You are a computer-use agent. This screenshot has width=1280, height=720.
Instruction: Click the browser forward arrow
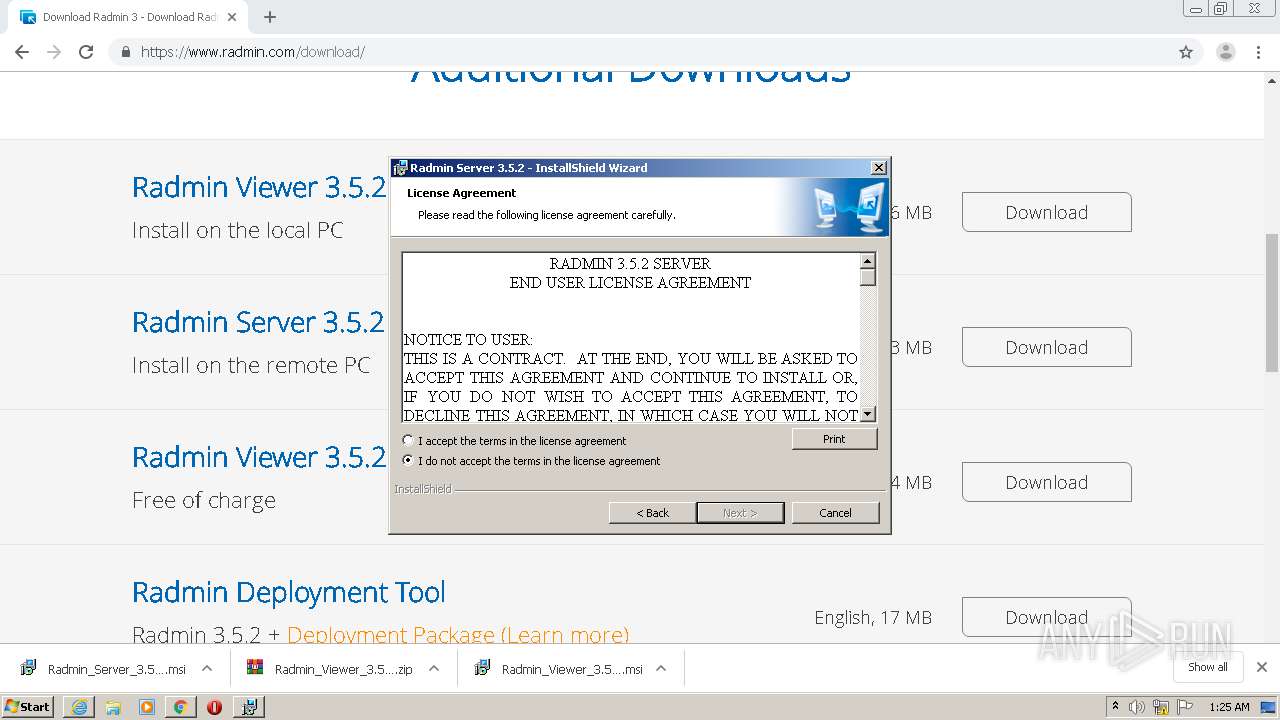pyautogui.click(x=54, y=52)
